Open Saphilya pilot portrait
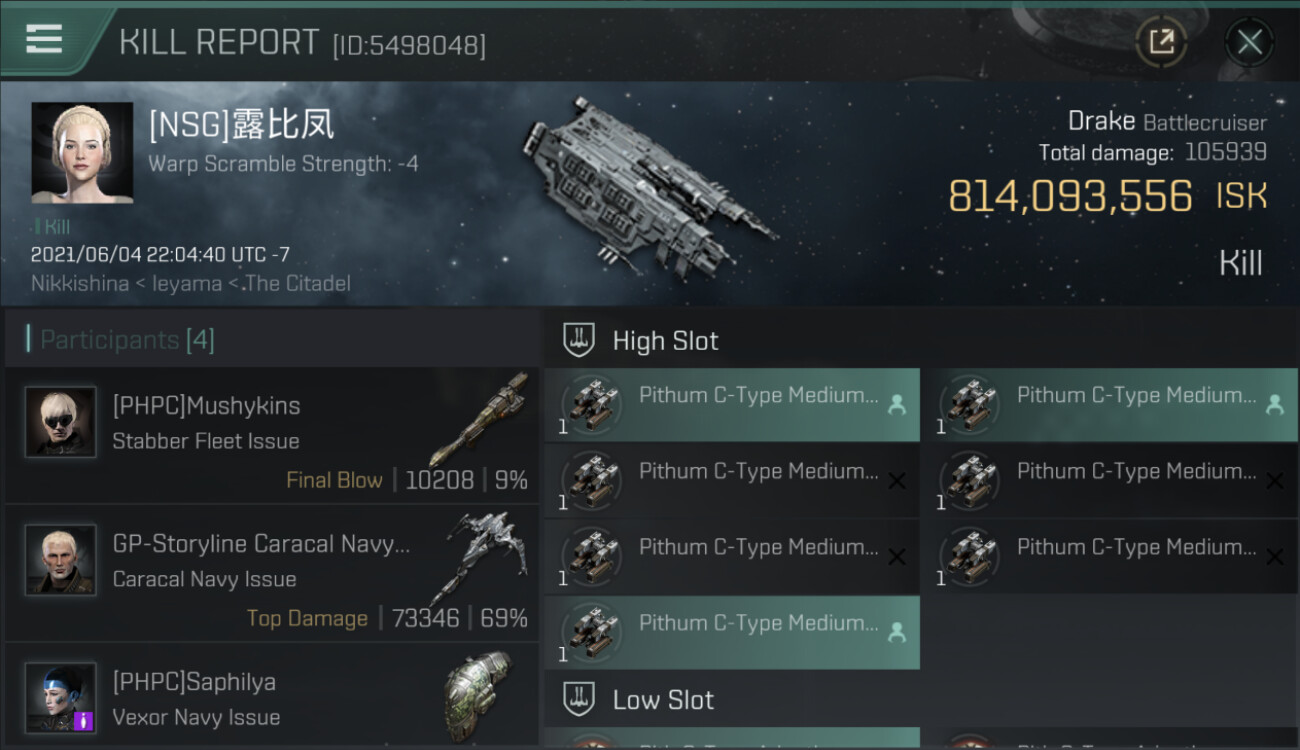 point(61,697)
